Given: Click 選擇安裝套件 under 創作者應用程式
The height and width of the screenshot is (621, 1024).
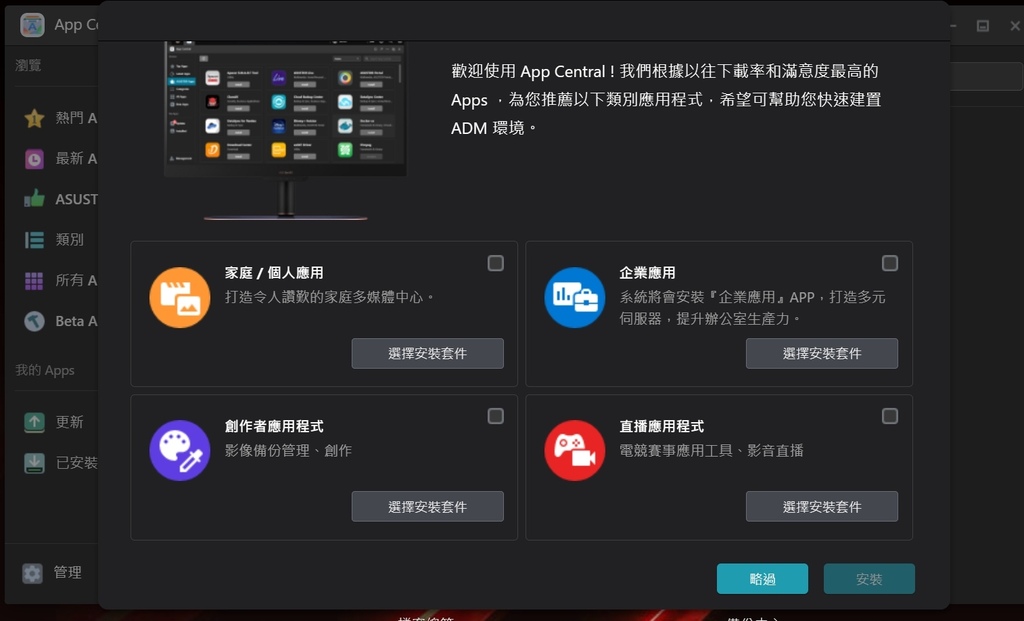Looking at the screenshot, I should click(x=428, y=506).
